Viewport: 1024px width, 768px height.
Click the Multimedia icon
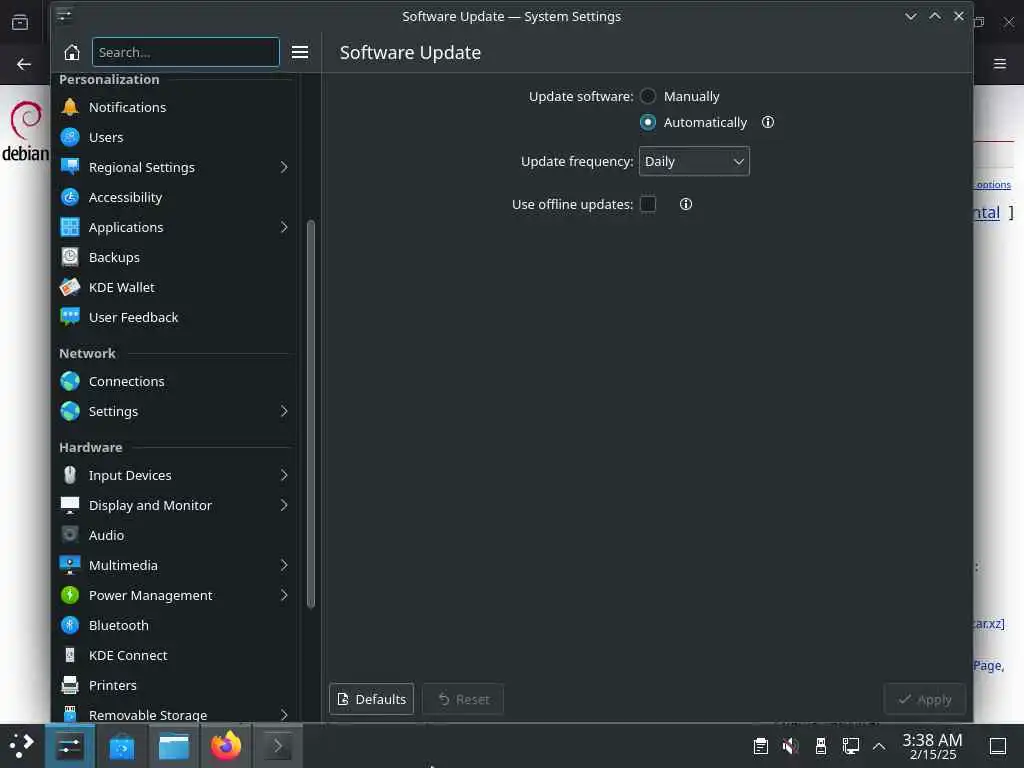click(70, 566)
